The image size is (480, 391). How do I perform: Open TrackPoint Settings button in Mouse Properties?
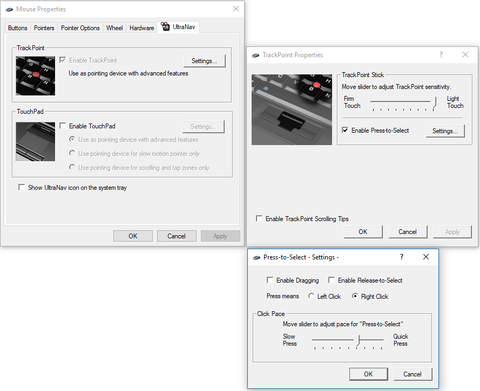[204, 61]
